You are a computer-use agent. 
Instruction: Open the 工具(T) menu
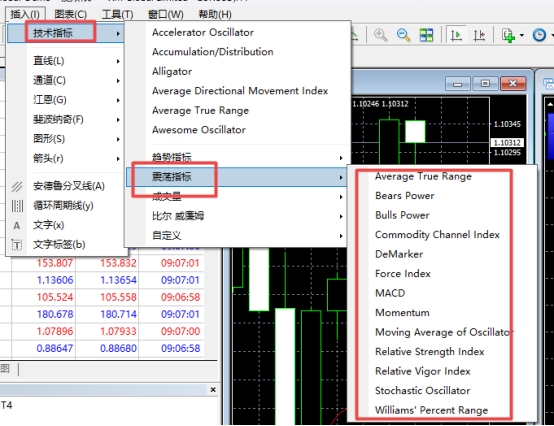(118, 14)
